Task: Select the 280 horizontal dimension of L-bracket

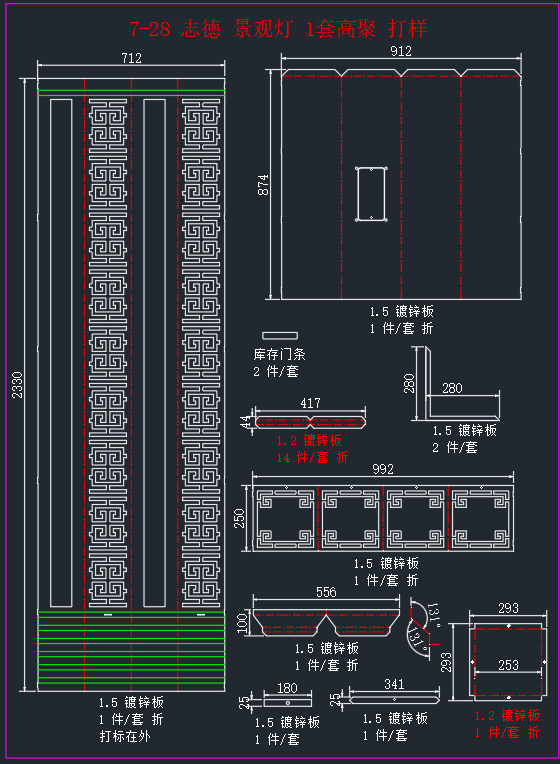Action: point(452,388)
